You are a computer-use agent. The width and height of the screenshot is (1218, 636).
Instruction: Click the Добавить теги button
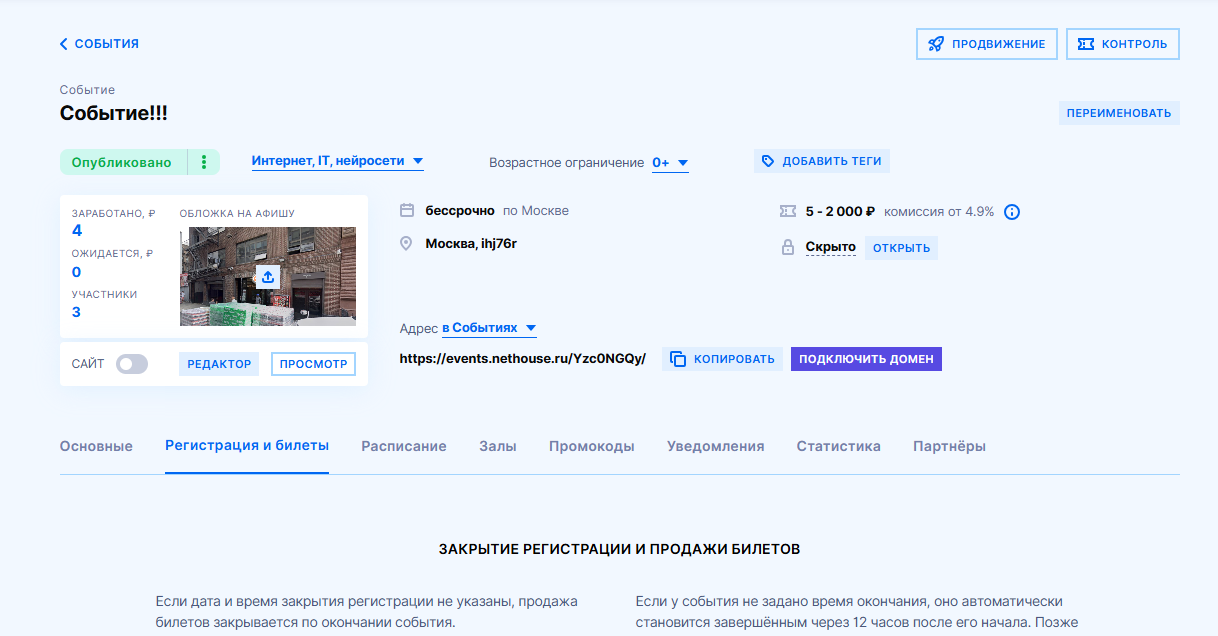tap(821, 161)
